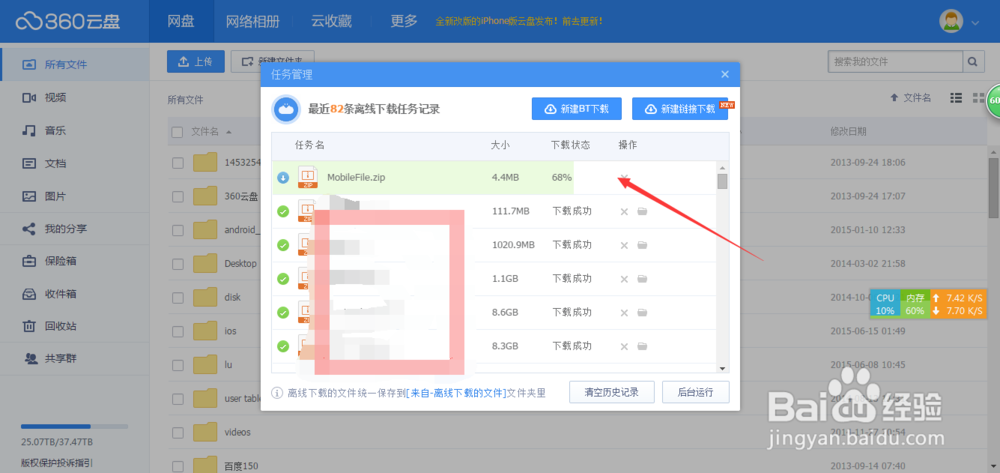Click the iPhone版云盘 update announcement link
1000x473 pixels.
coord(518,22)
